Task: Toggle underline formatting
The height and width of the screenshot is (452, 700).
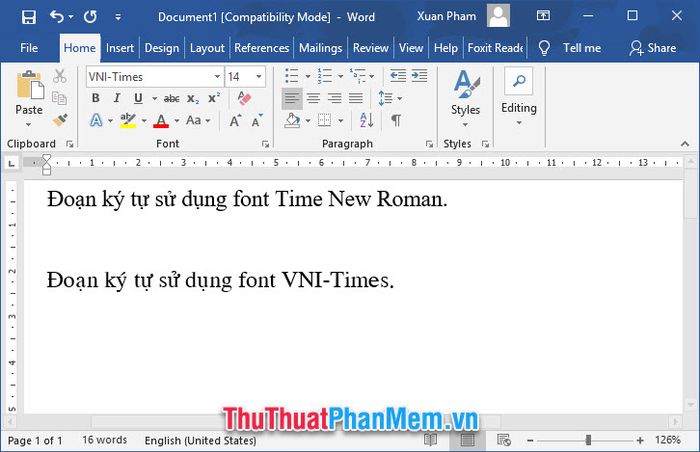Action: point(138,98)
